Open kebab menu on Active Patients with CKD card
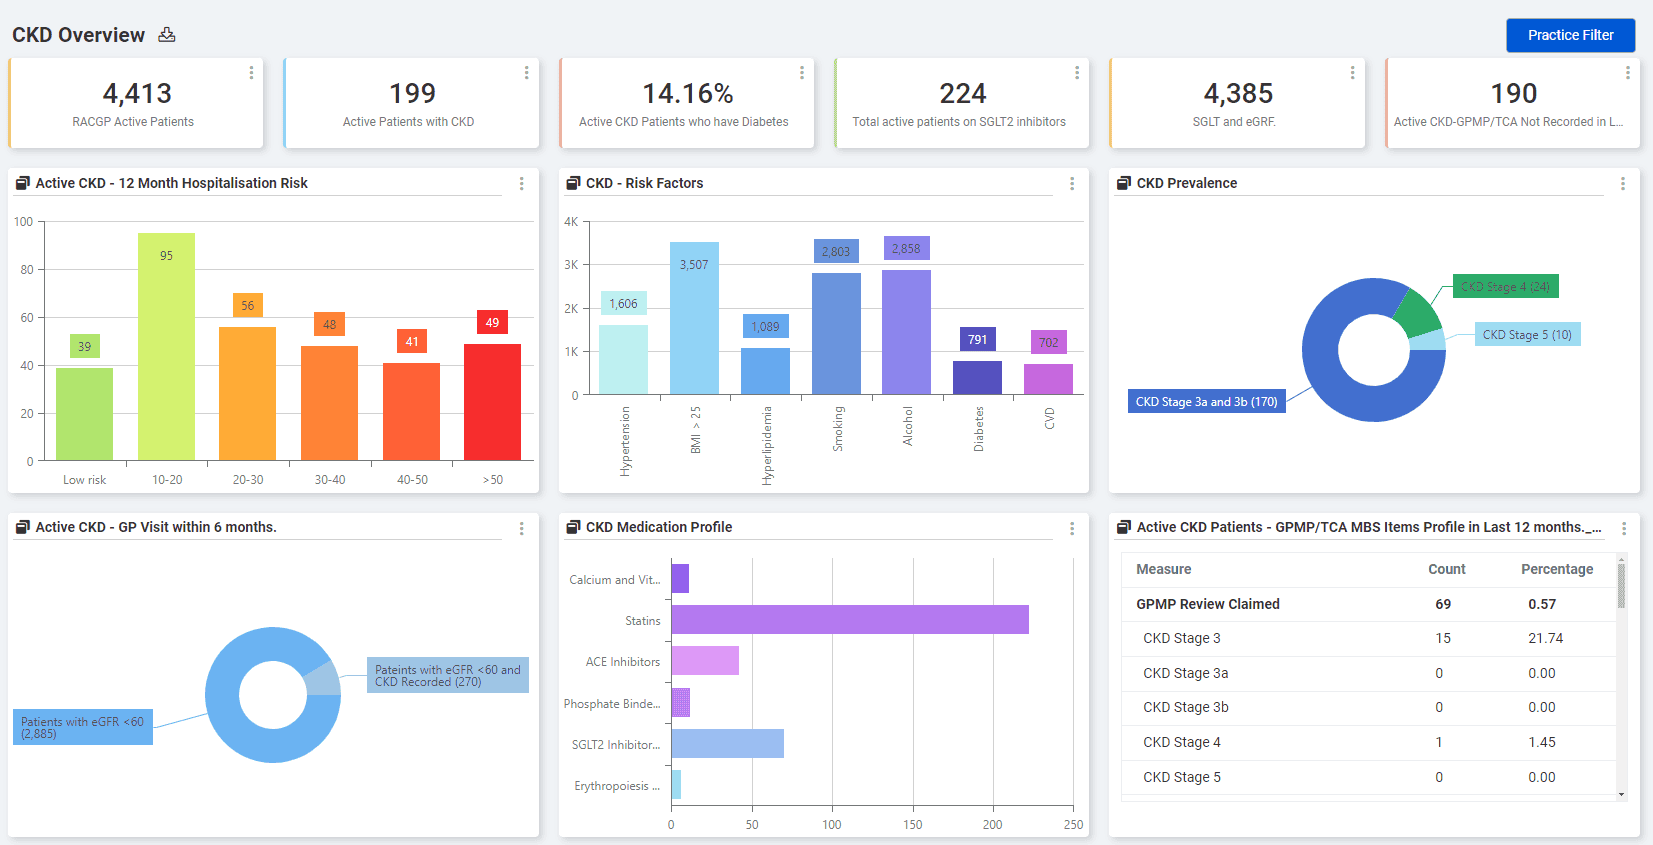 point(526,73)
